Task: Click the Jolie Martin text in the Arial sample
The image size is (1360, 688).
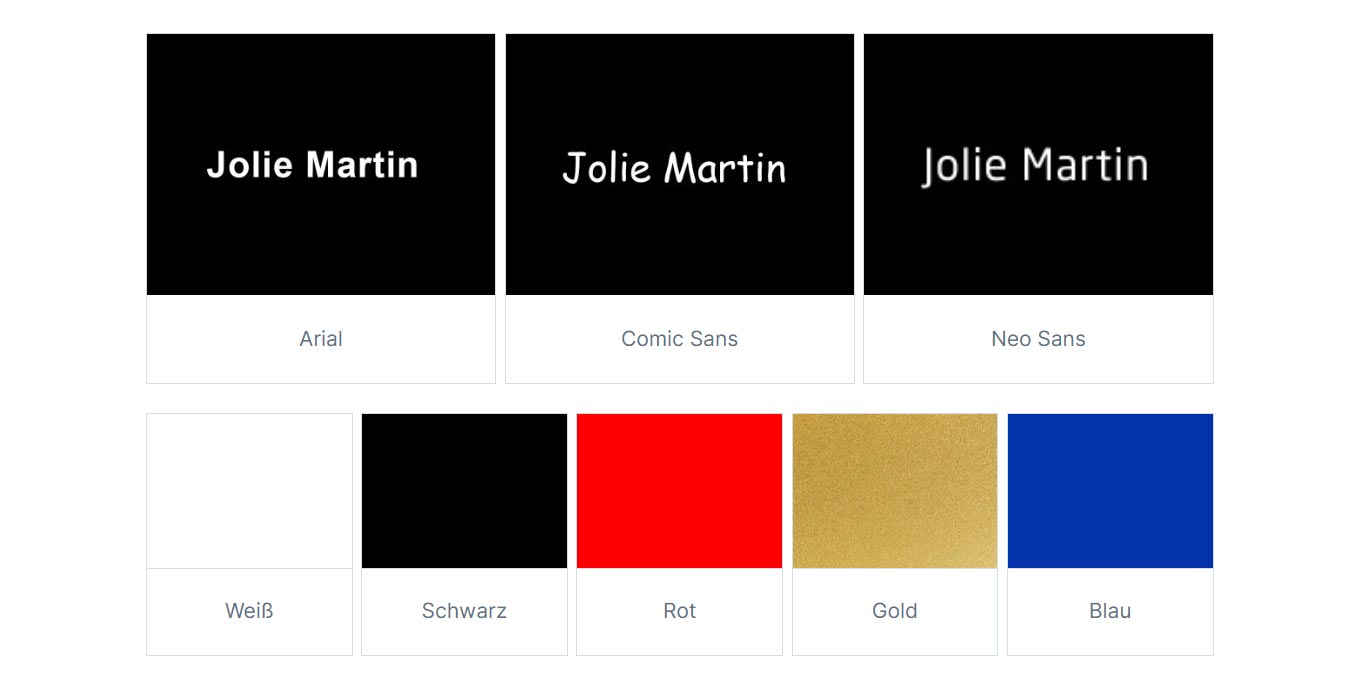Action: [x=312, y=165]
